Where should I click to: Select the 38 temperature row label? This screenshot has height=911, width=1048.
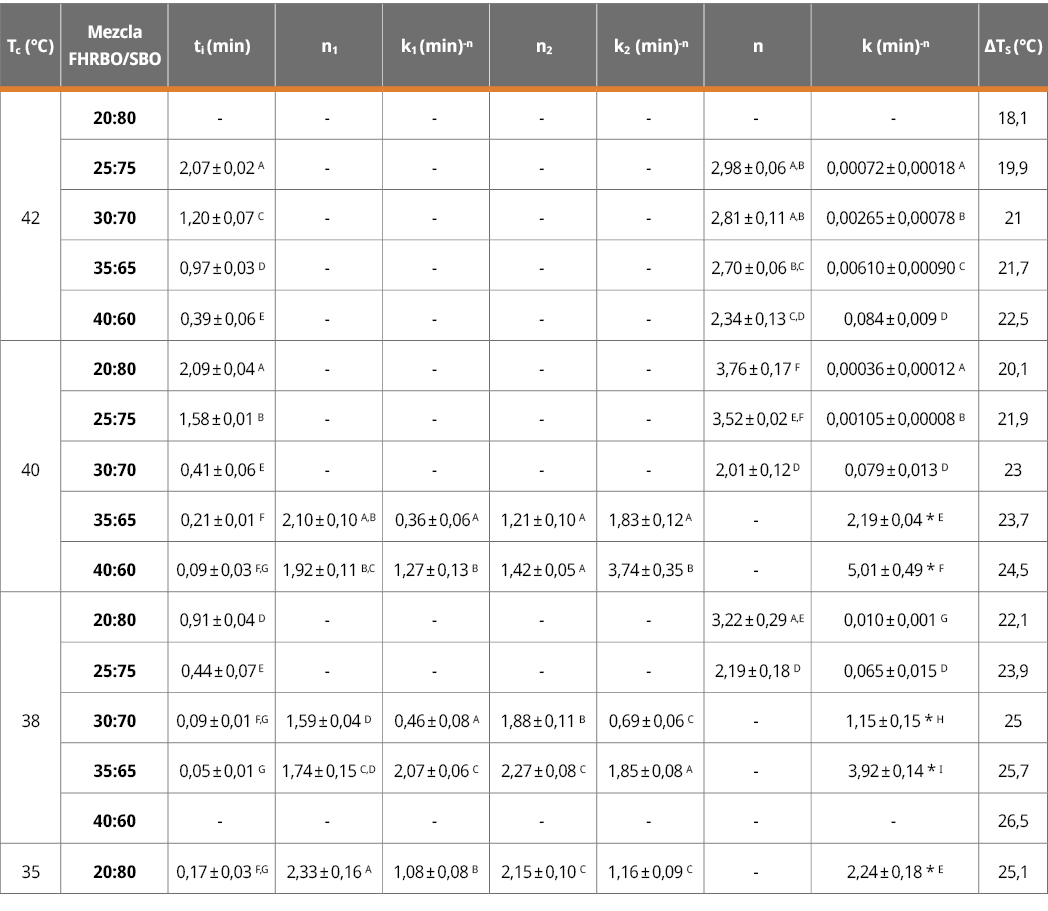[x=30, y=720]
